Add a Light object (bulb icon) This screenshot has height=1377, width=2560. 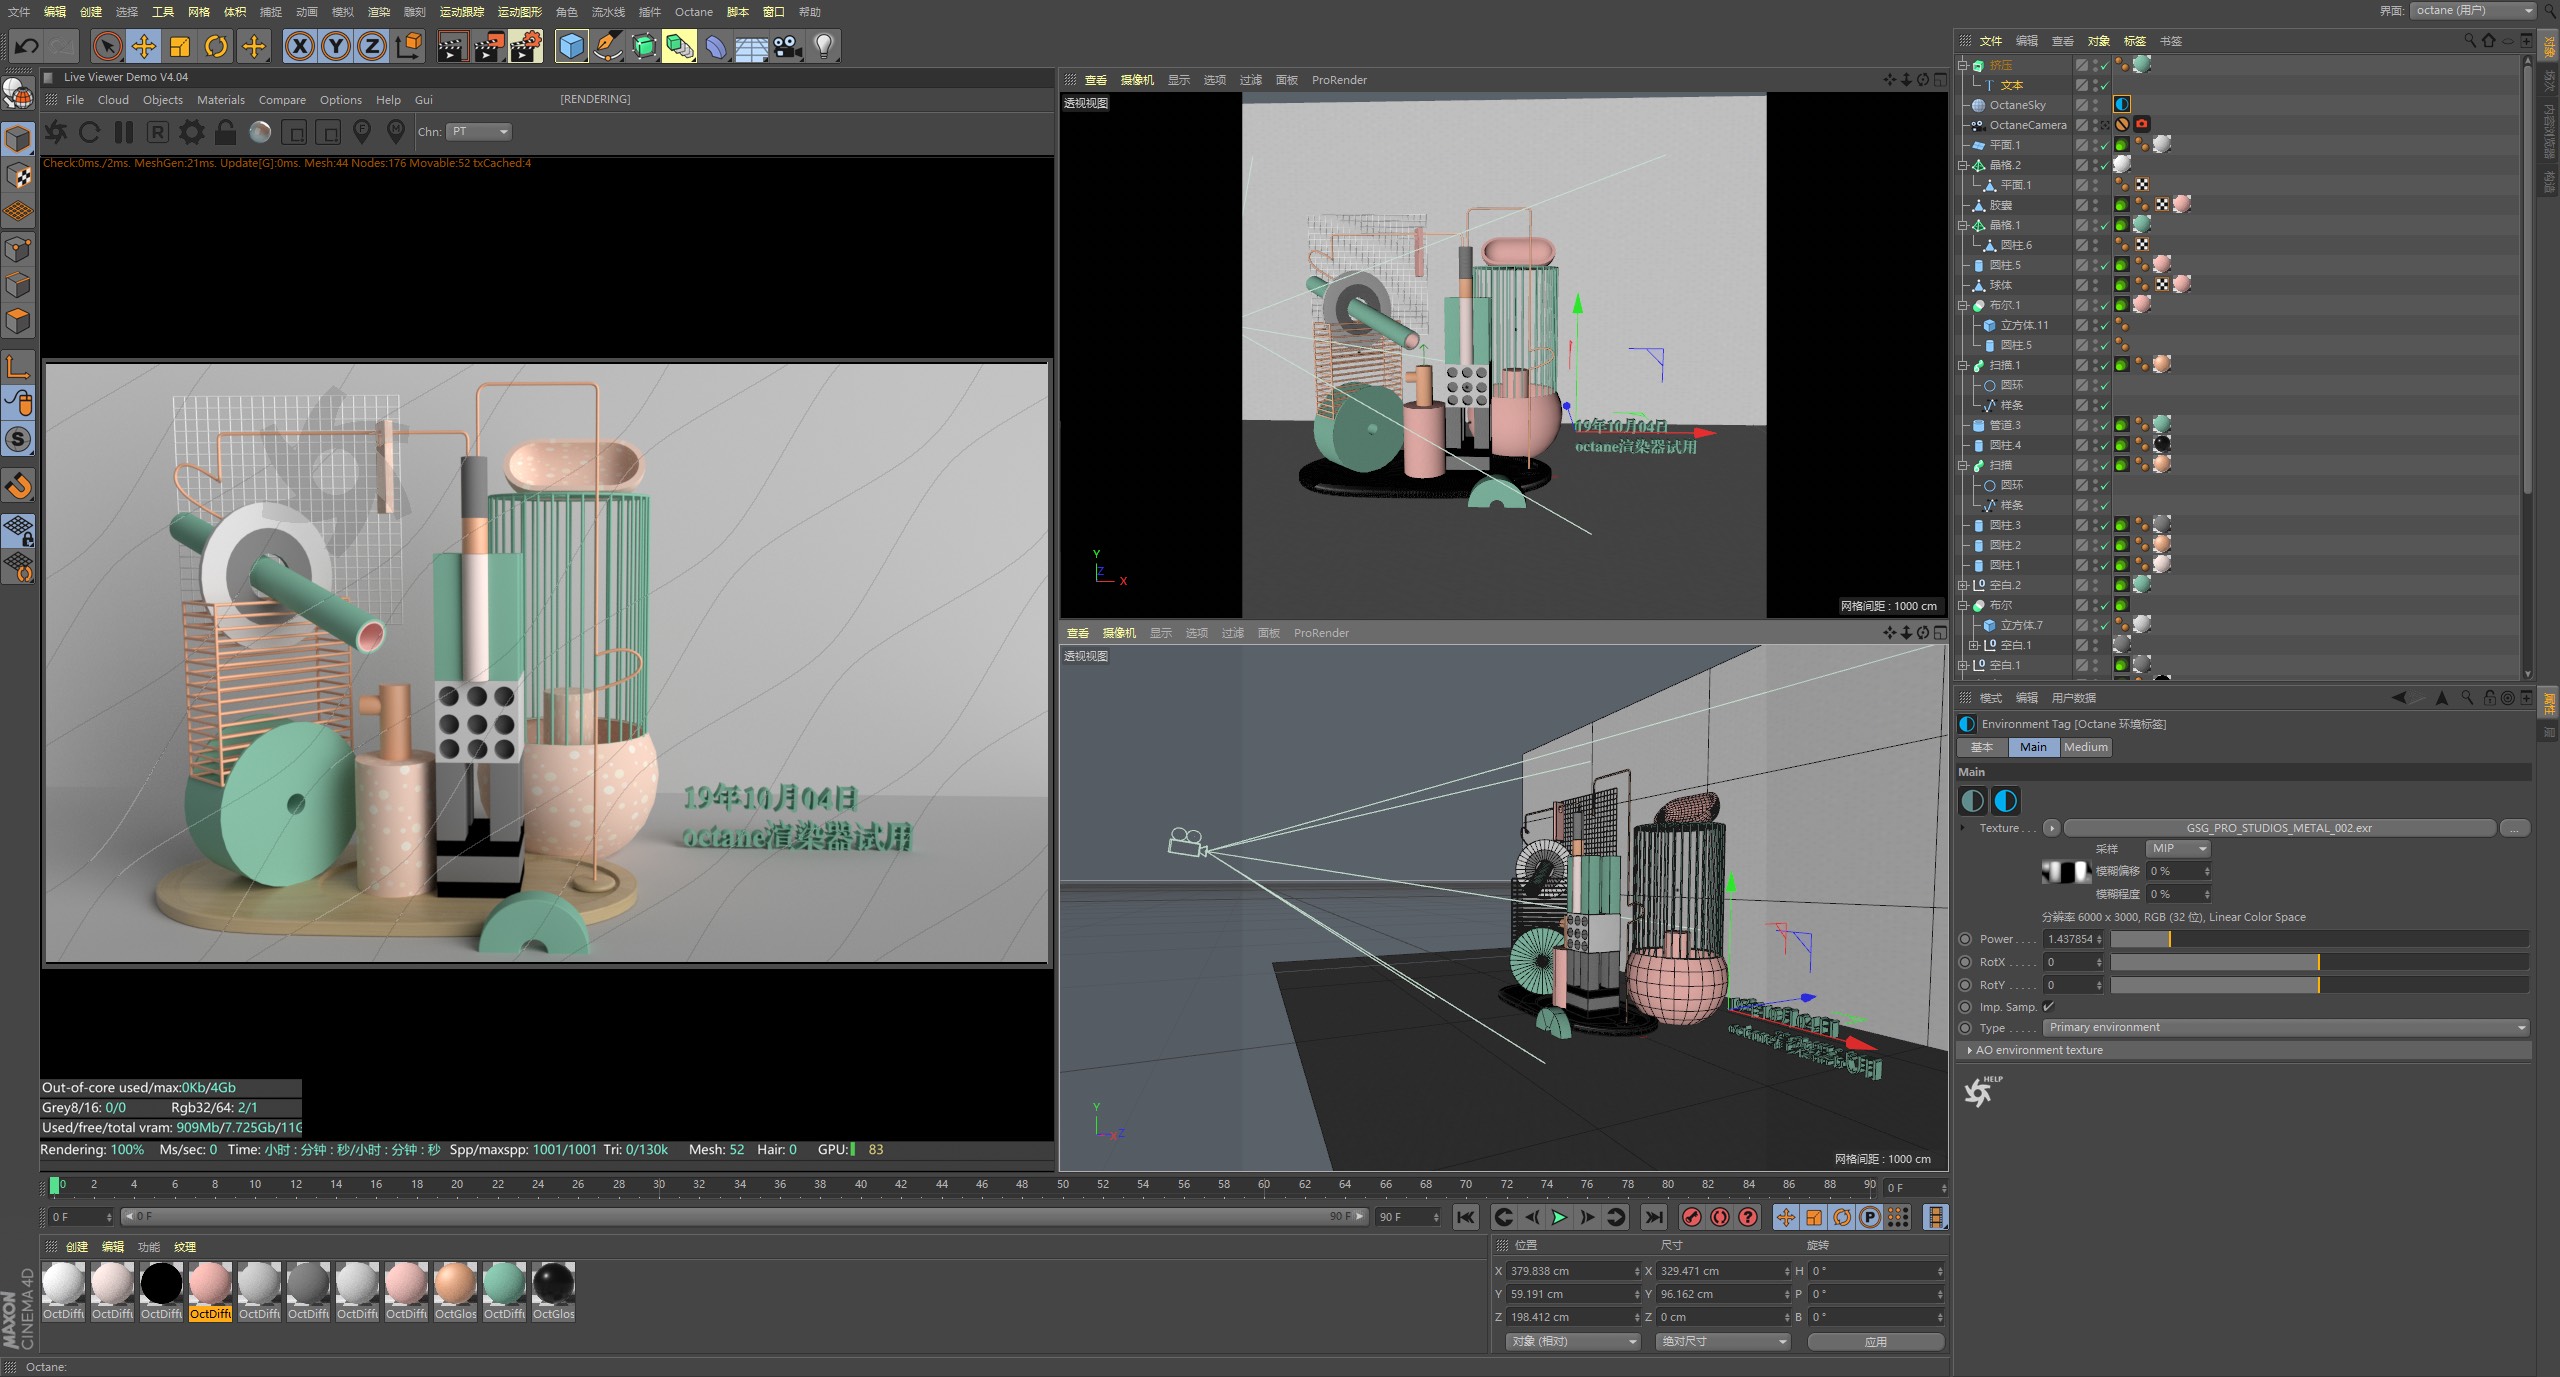(x=824, y=46)
